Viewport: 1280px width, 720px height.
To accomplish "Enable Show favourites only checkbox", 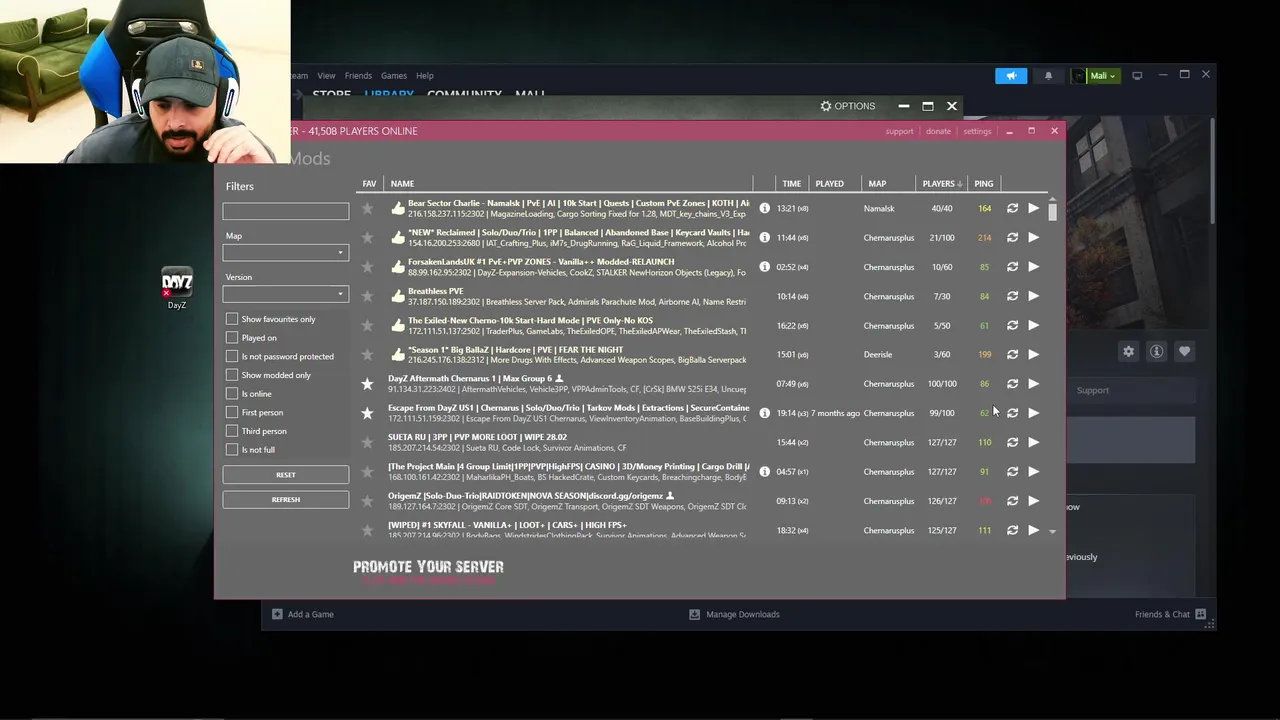I will point(232,319).
